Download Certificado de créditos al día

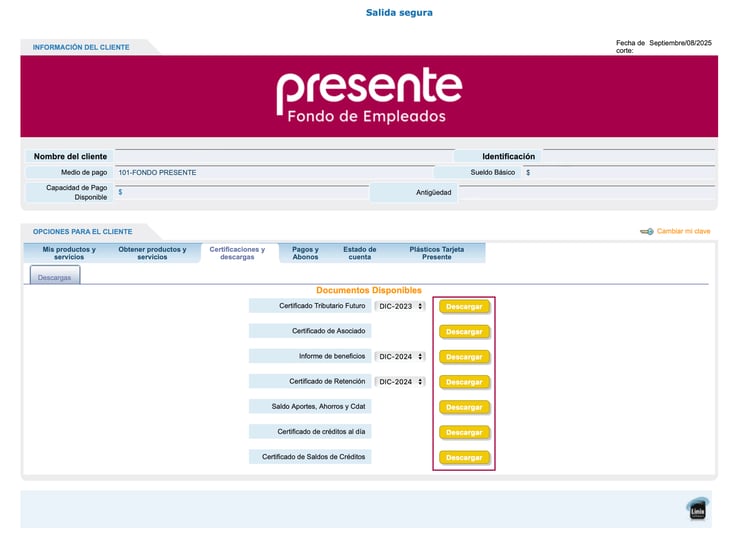(x=464, y=432)
